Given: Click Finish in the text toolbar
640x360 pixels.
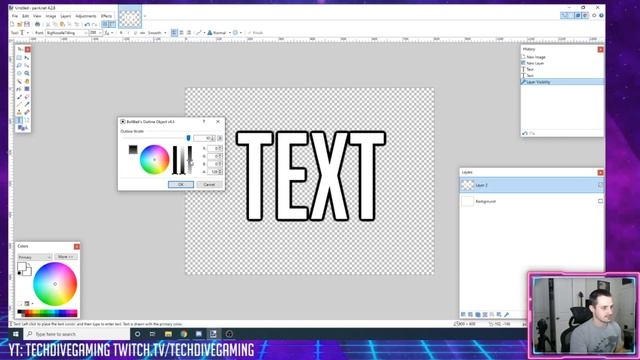Looking at the screenshot, I should click(x=256, y=33).
